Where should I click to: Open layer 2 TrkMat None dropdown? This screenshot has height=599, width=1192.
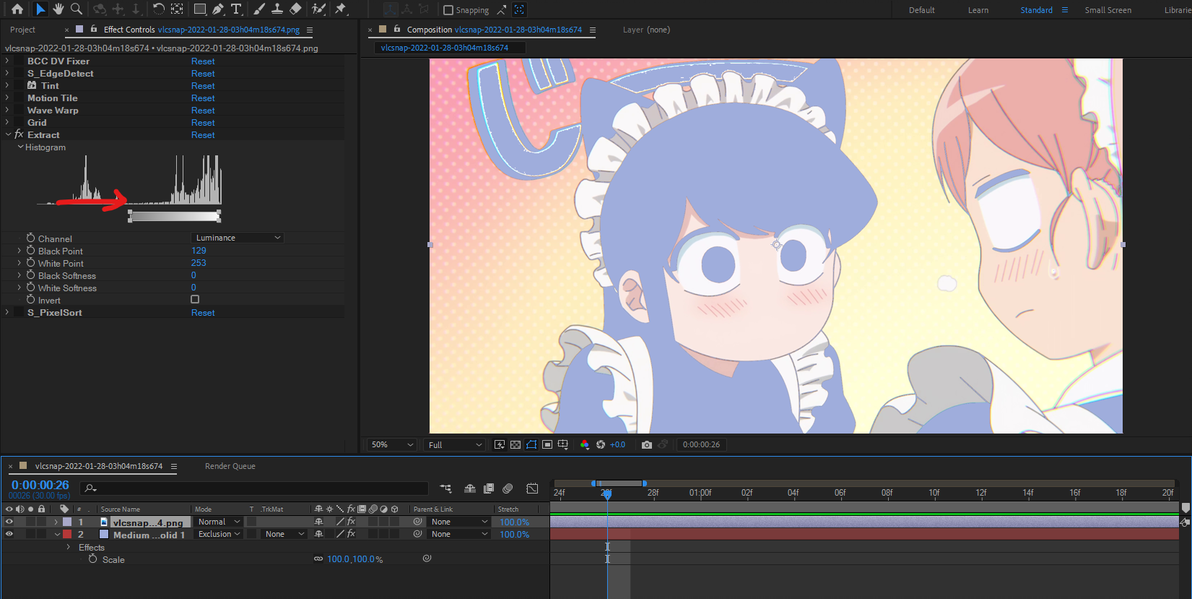[284, 534]
